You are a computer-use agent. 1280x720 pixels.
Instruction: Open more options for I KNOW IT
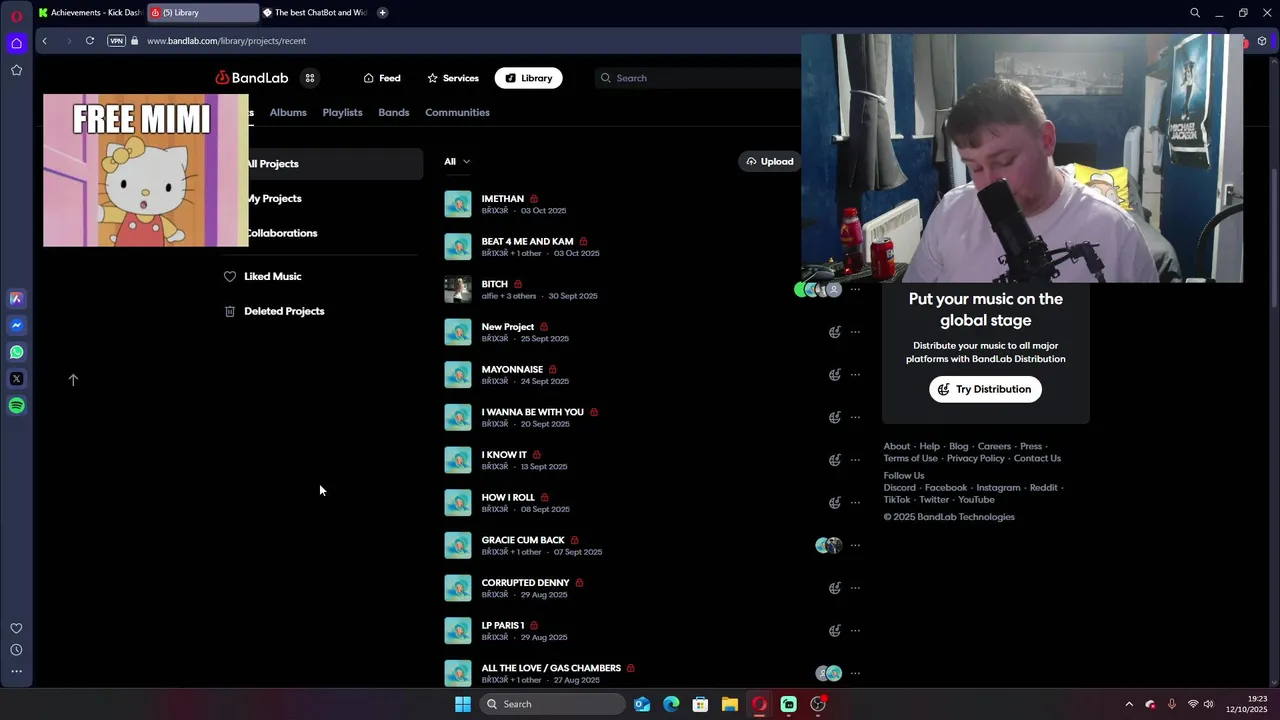(x=855, y=460)
